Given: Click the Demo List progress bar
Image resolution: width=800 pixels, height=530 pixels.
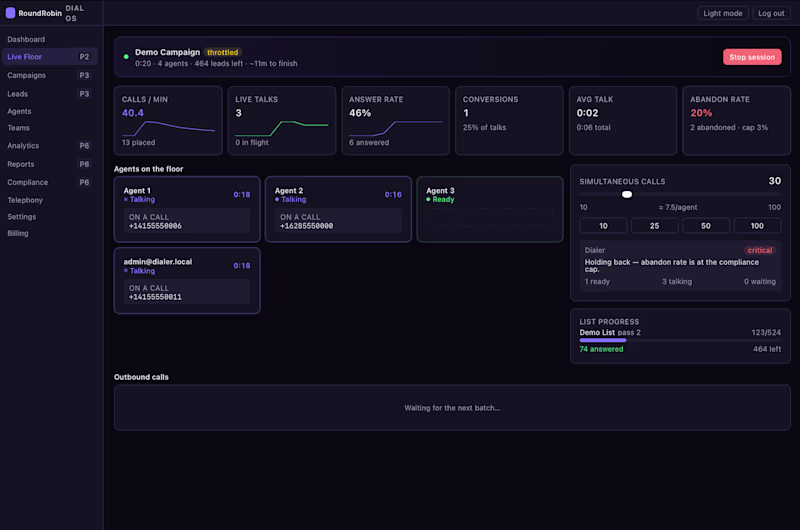Looking at the screenshot, I should click(680, 340).
